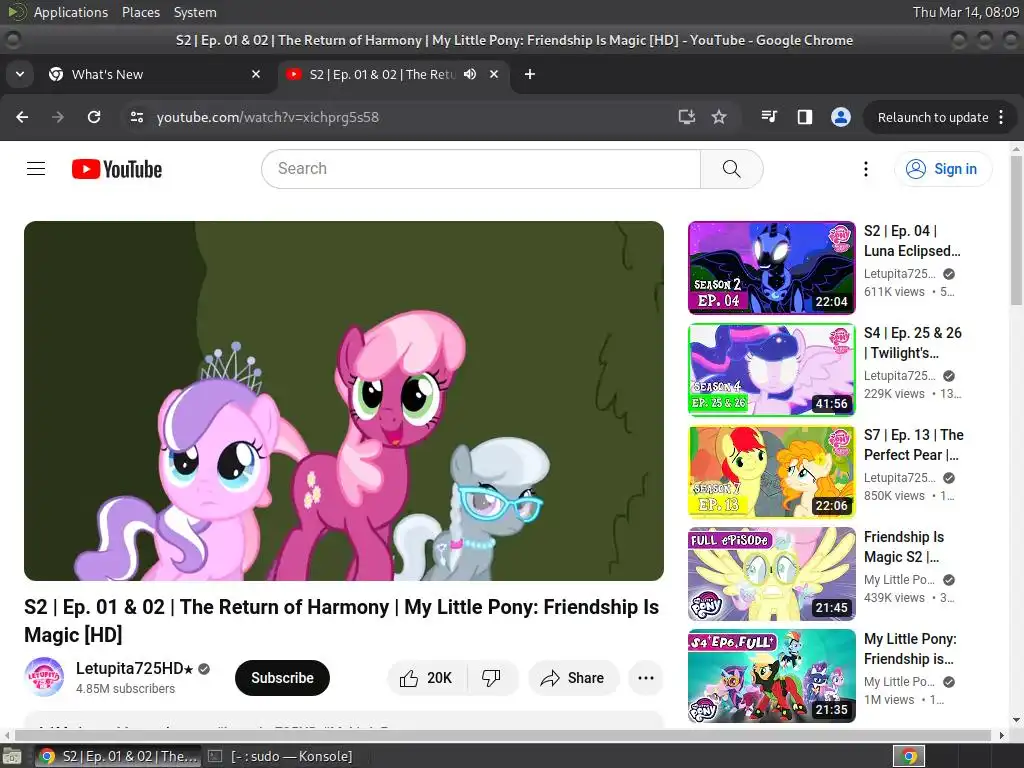Viewport: 1024px width, 768px height.
Task: Open Letupita725HD channel avatar
Action: point(44,677)
